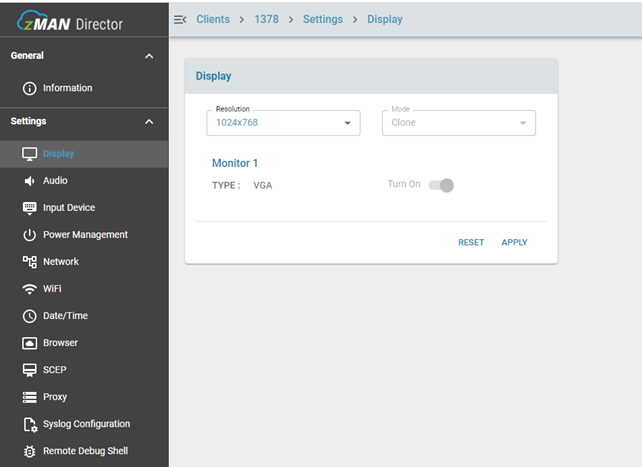Open the Information menu item
This screenshot has width=642, height=467.
coord(84,88)
